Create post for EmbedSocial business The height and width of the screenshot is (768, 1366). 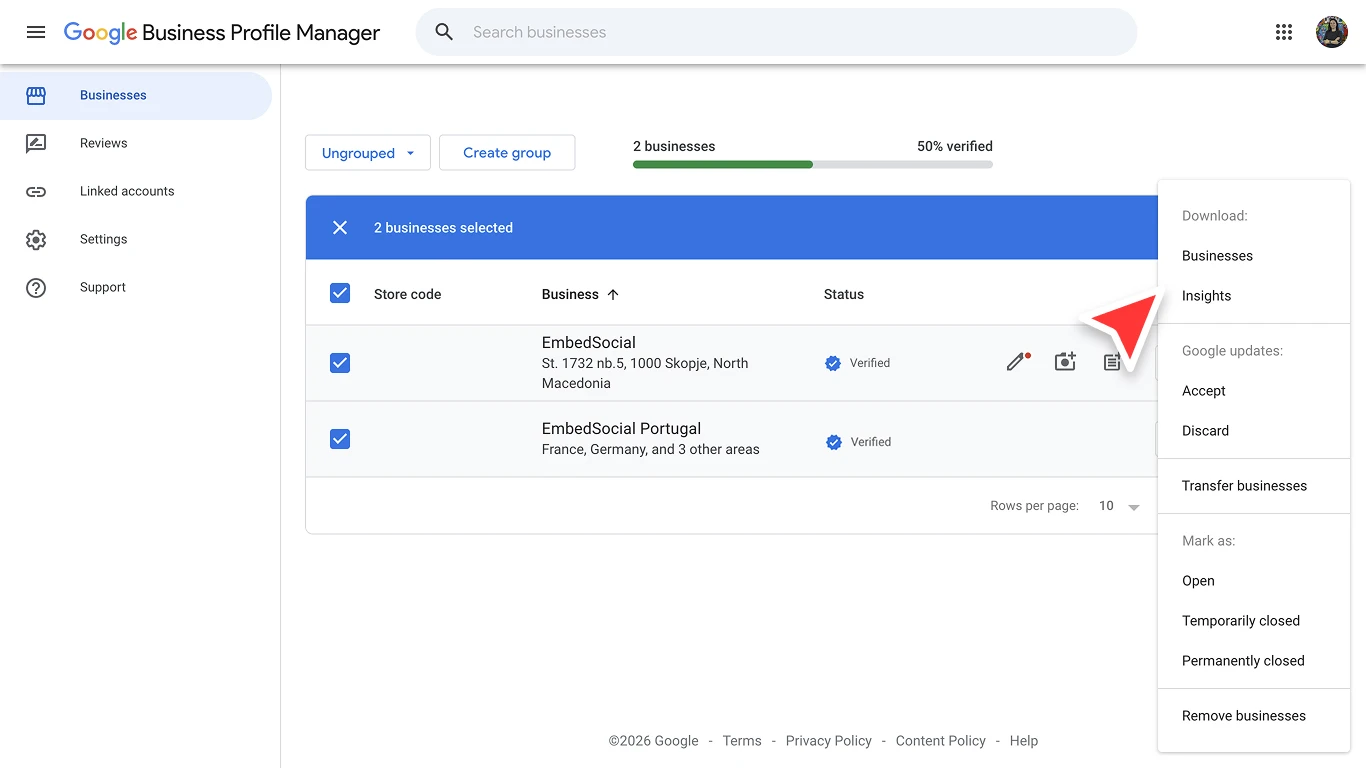[x=1111, y=362]
